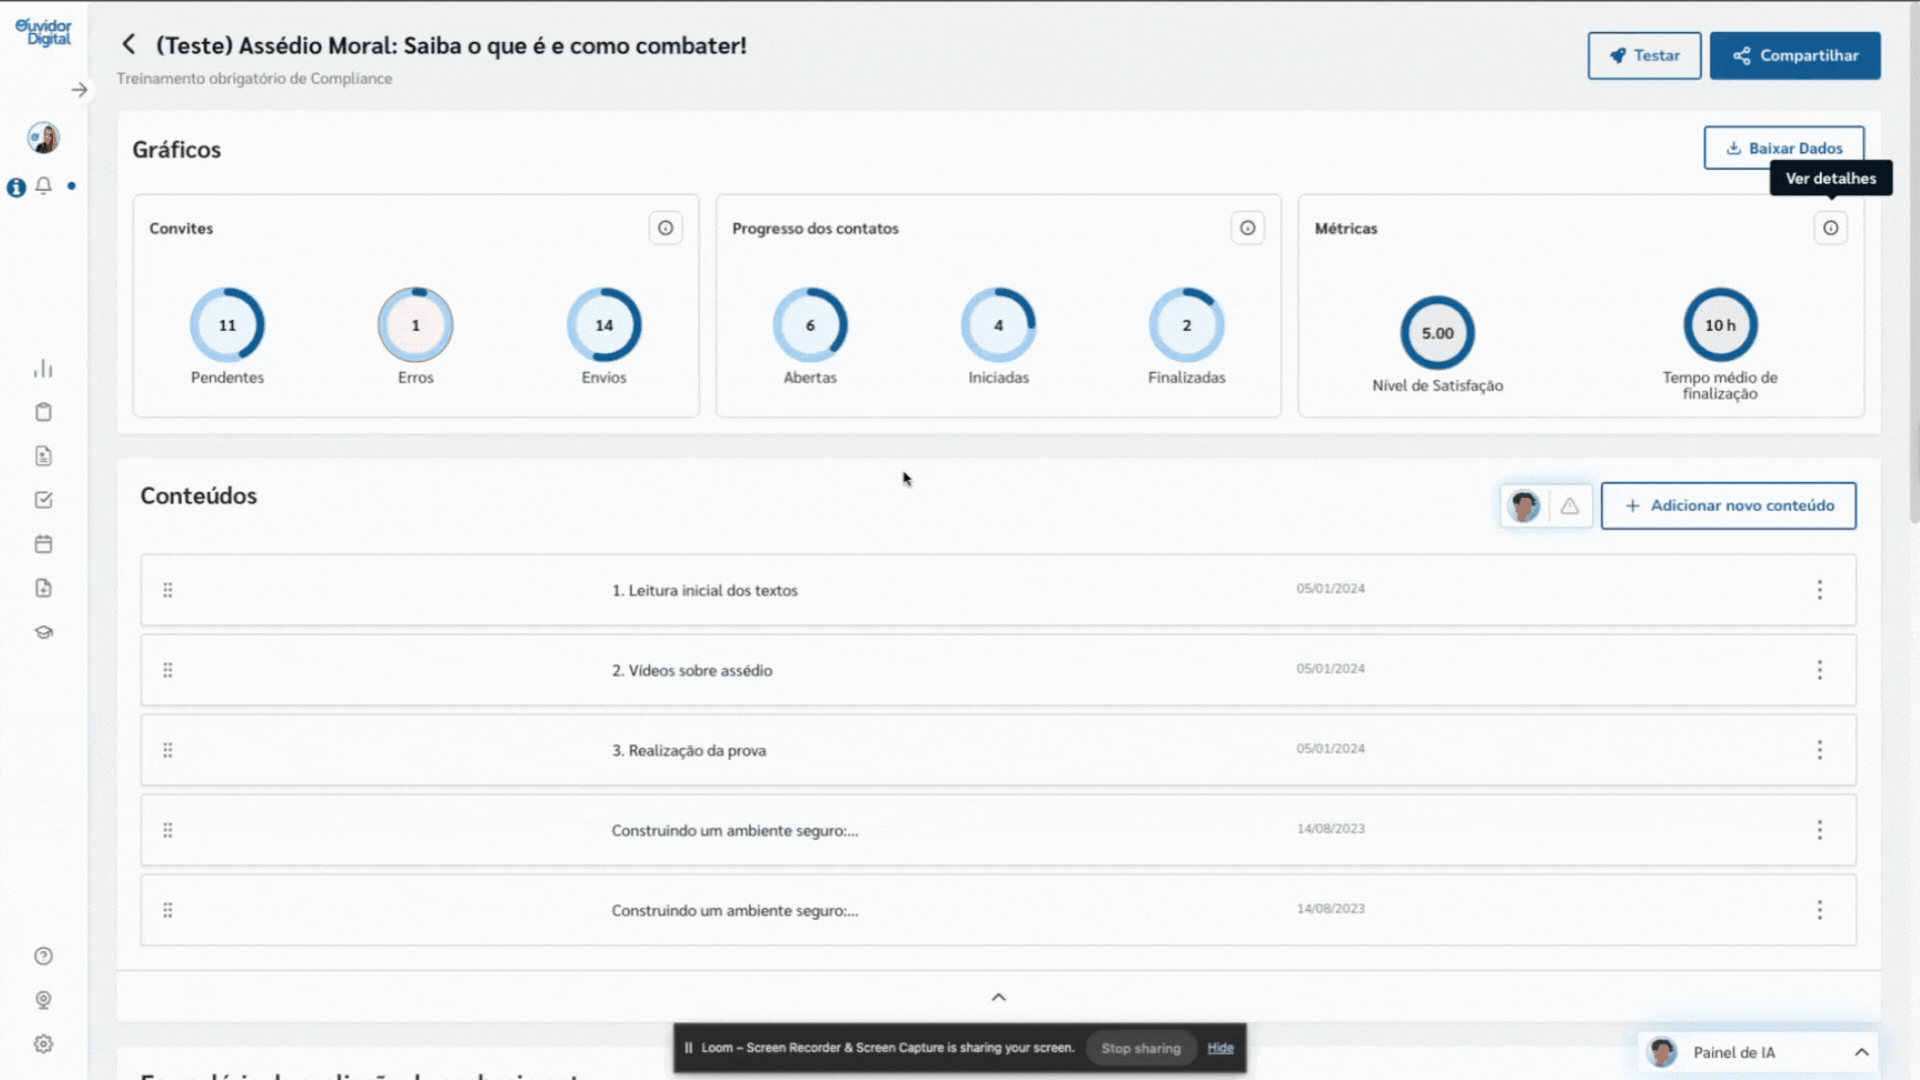
Task: Open three-dot menu for Realização da prova
Action: (1819, 750)
